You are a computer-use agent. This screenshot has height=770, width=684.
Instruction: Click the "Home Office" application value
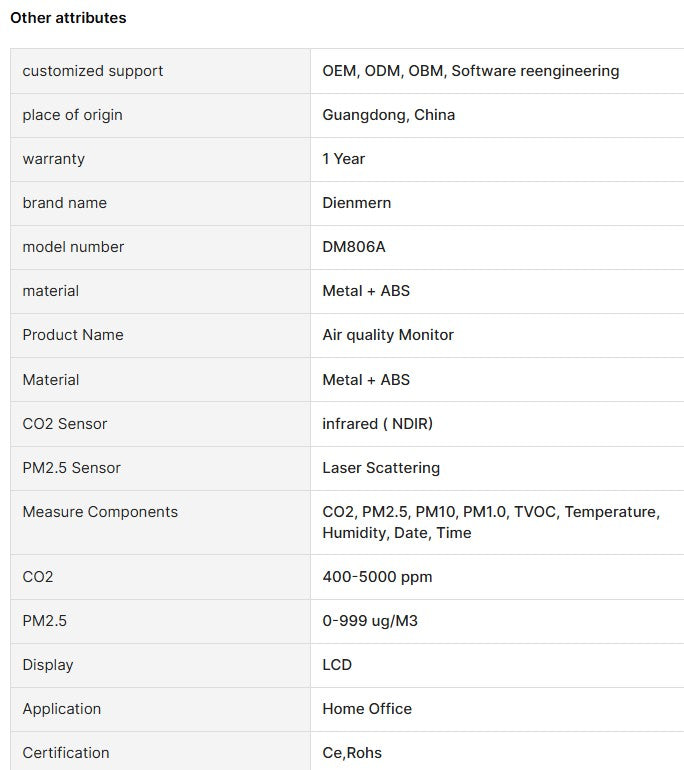click(367, 709)
